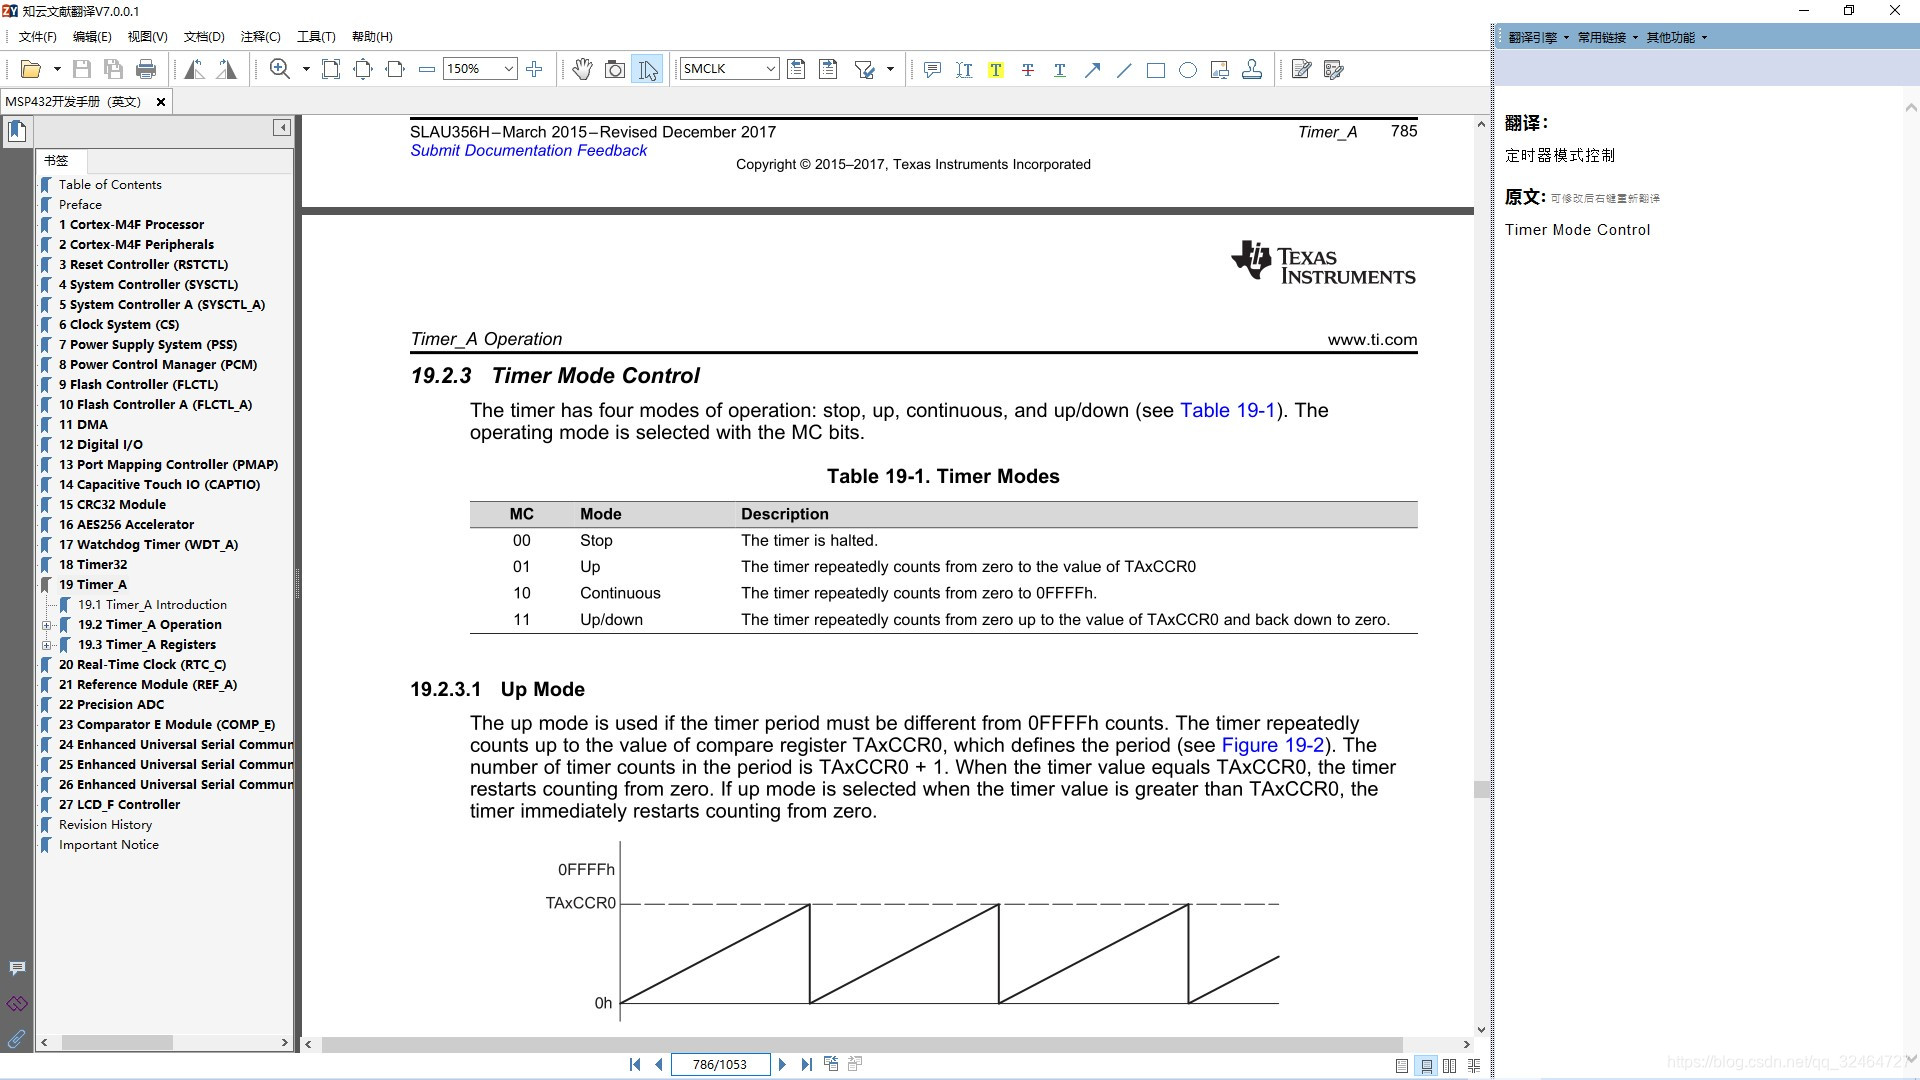Image resolution: width=1920 pixels, height=1080 pixels.
Task: Select the Fit width icon
Action: pos(395,69)
